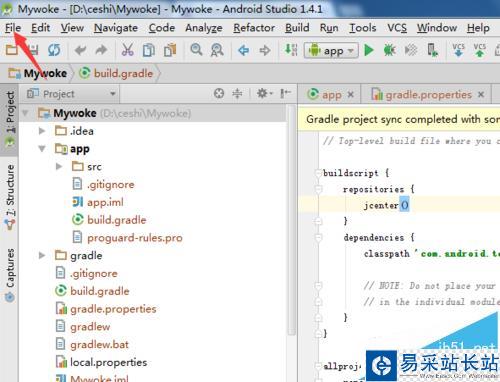
Task: Select gradle.properties in the project tree
Action: 113,309
